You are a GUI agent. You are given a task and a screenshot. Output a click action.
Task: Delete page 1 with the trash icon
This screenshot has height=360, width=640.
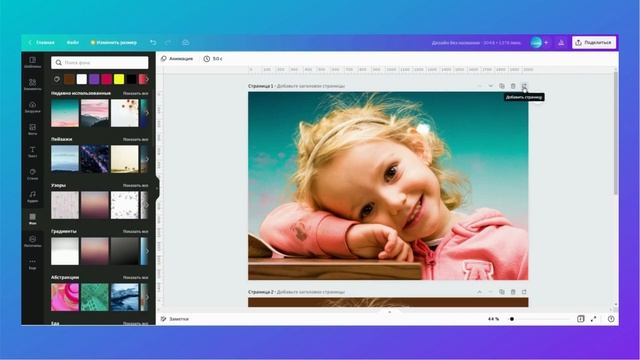click(513, 86)
